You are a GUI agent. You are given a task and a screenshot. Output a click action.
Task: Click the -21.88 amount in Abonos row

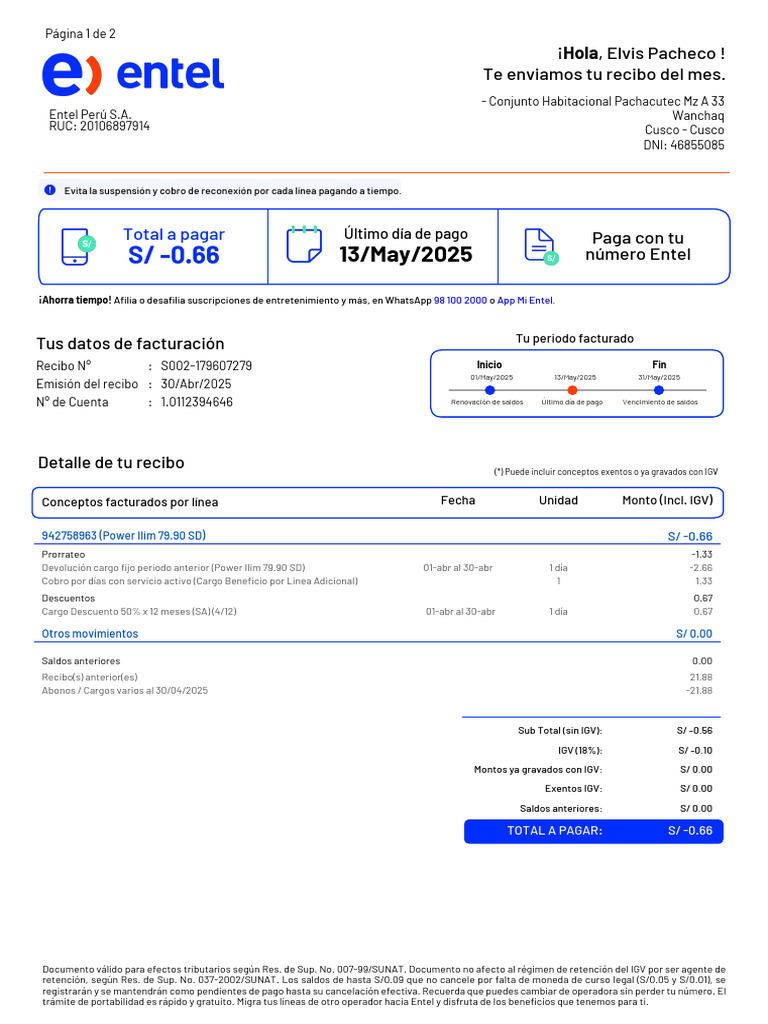[x=701, y=690]
